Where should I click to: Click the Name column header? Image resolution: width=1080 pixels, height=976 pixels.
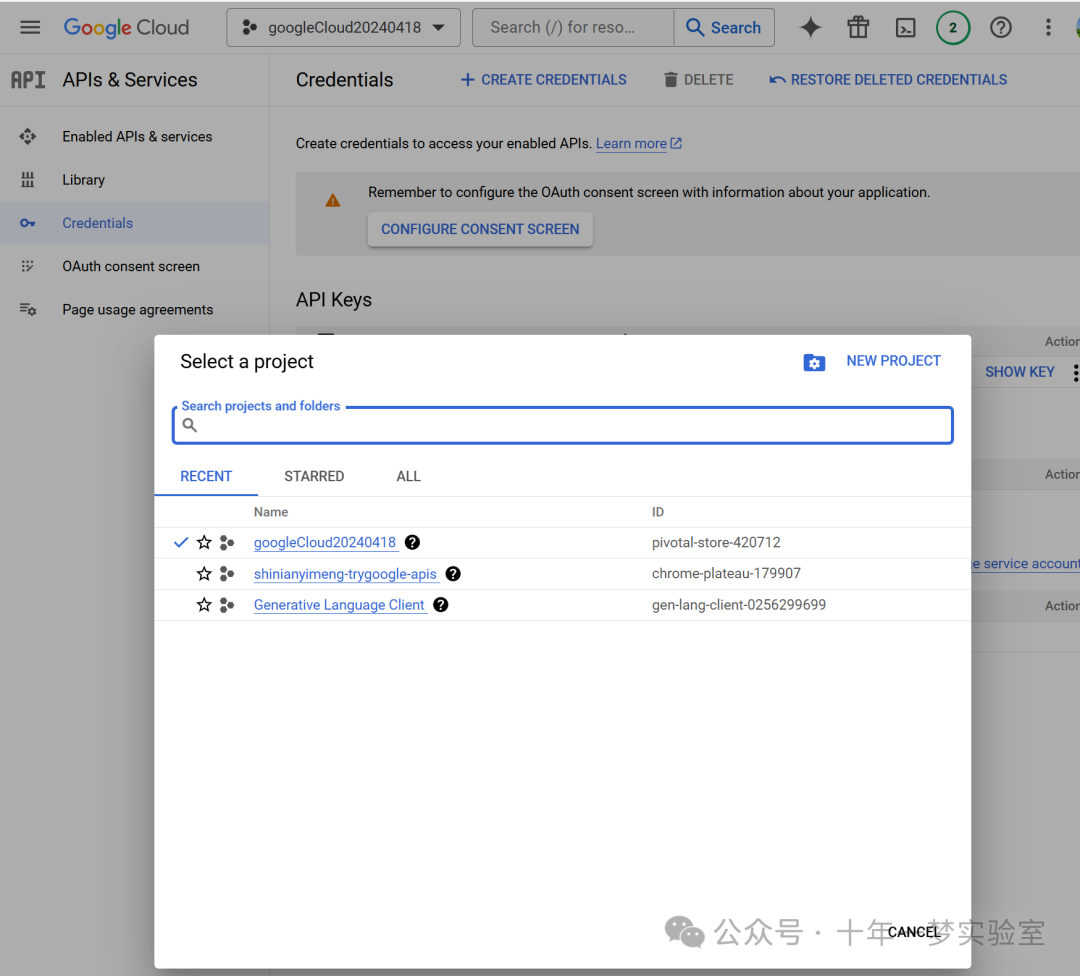tap(271, 512)
